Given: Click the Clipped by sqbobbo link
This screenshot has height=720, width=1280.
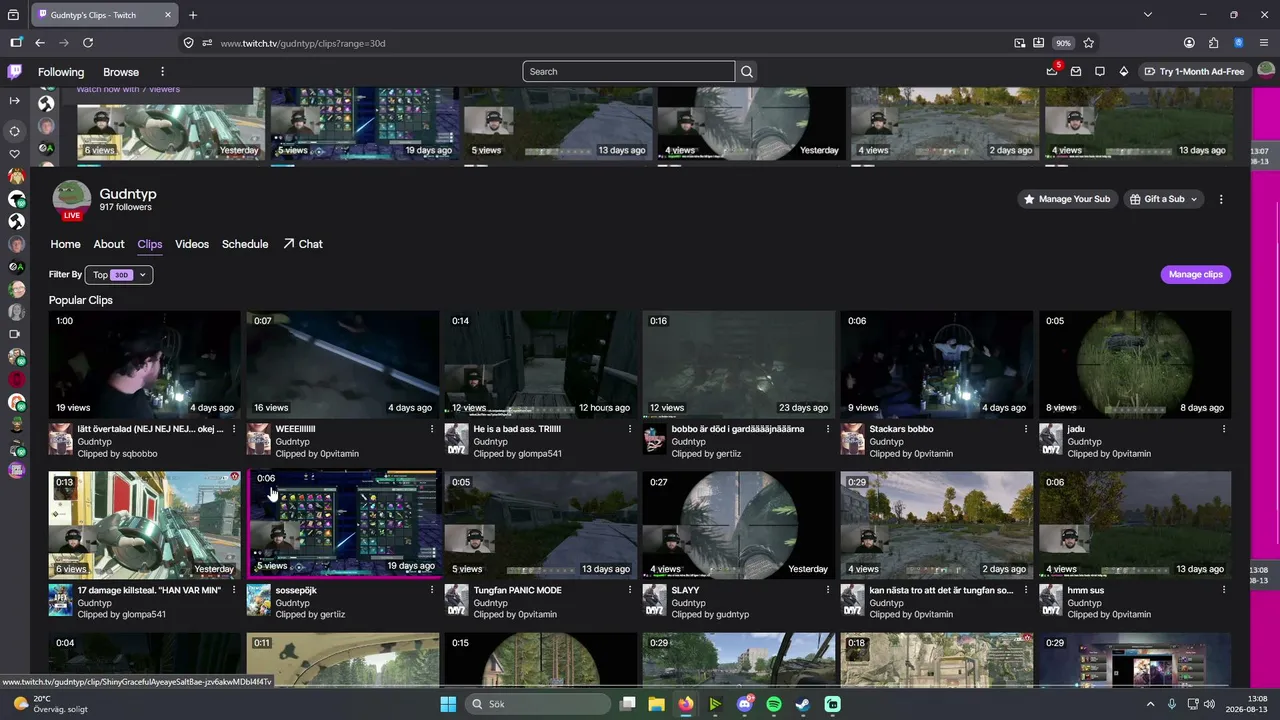Looking at the screenshot, I should click(x=117, y=454).
